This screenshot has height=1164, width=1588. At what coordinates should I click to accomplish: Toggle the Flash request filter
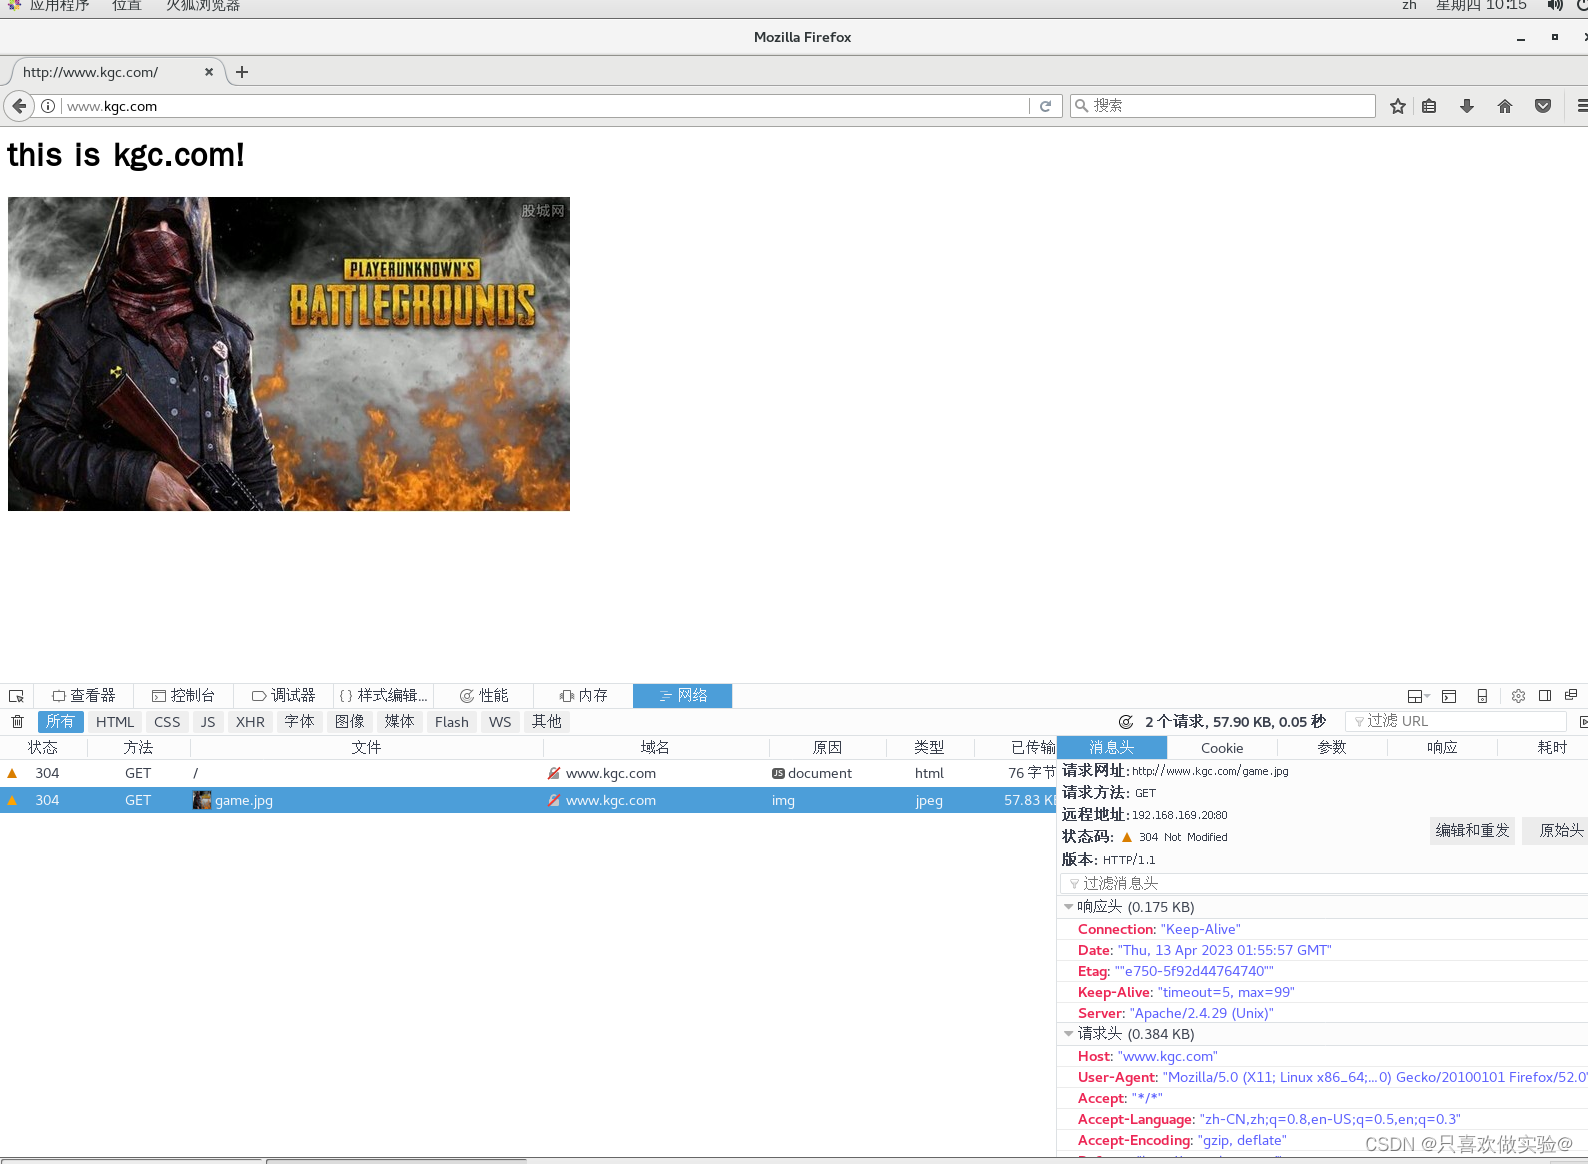[452, 722]
